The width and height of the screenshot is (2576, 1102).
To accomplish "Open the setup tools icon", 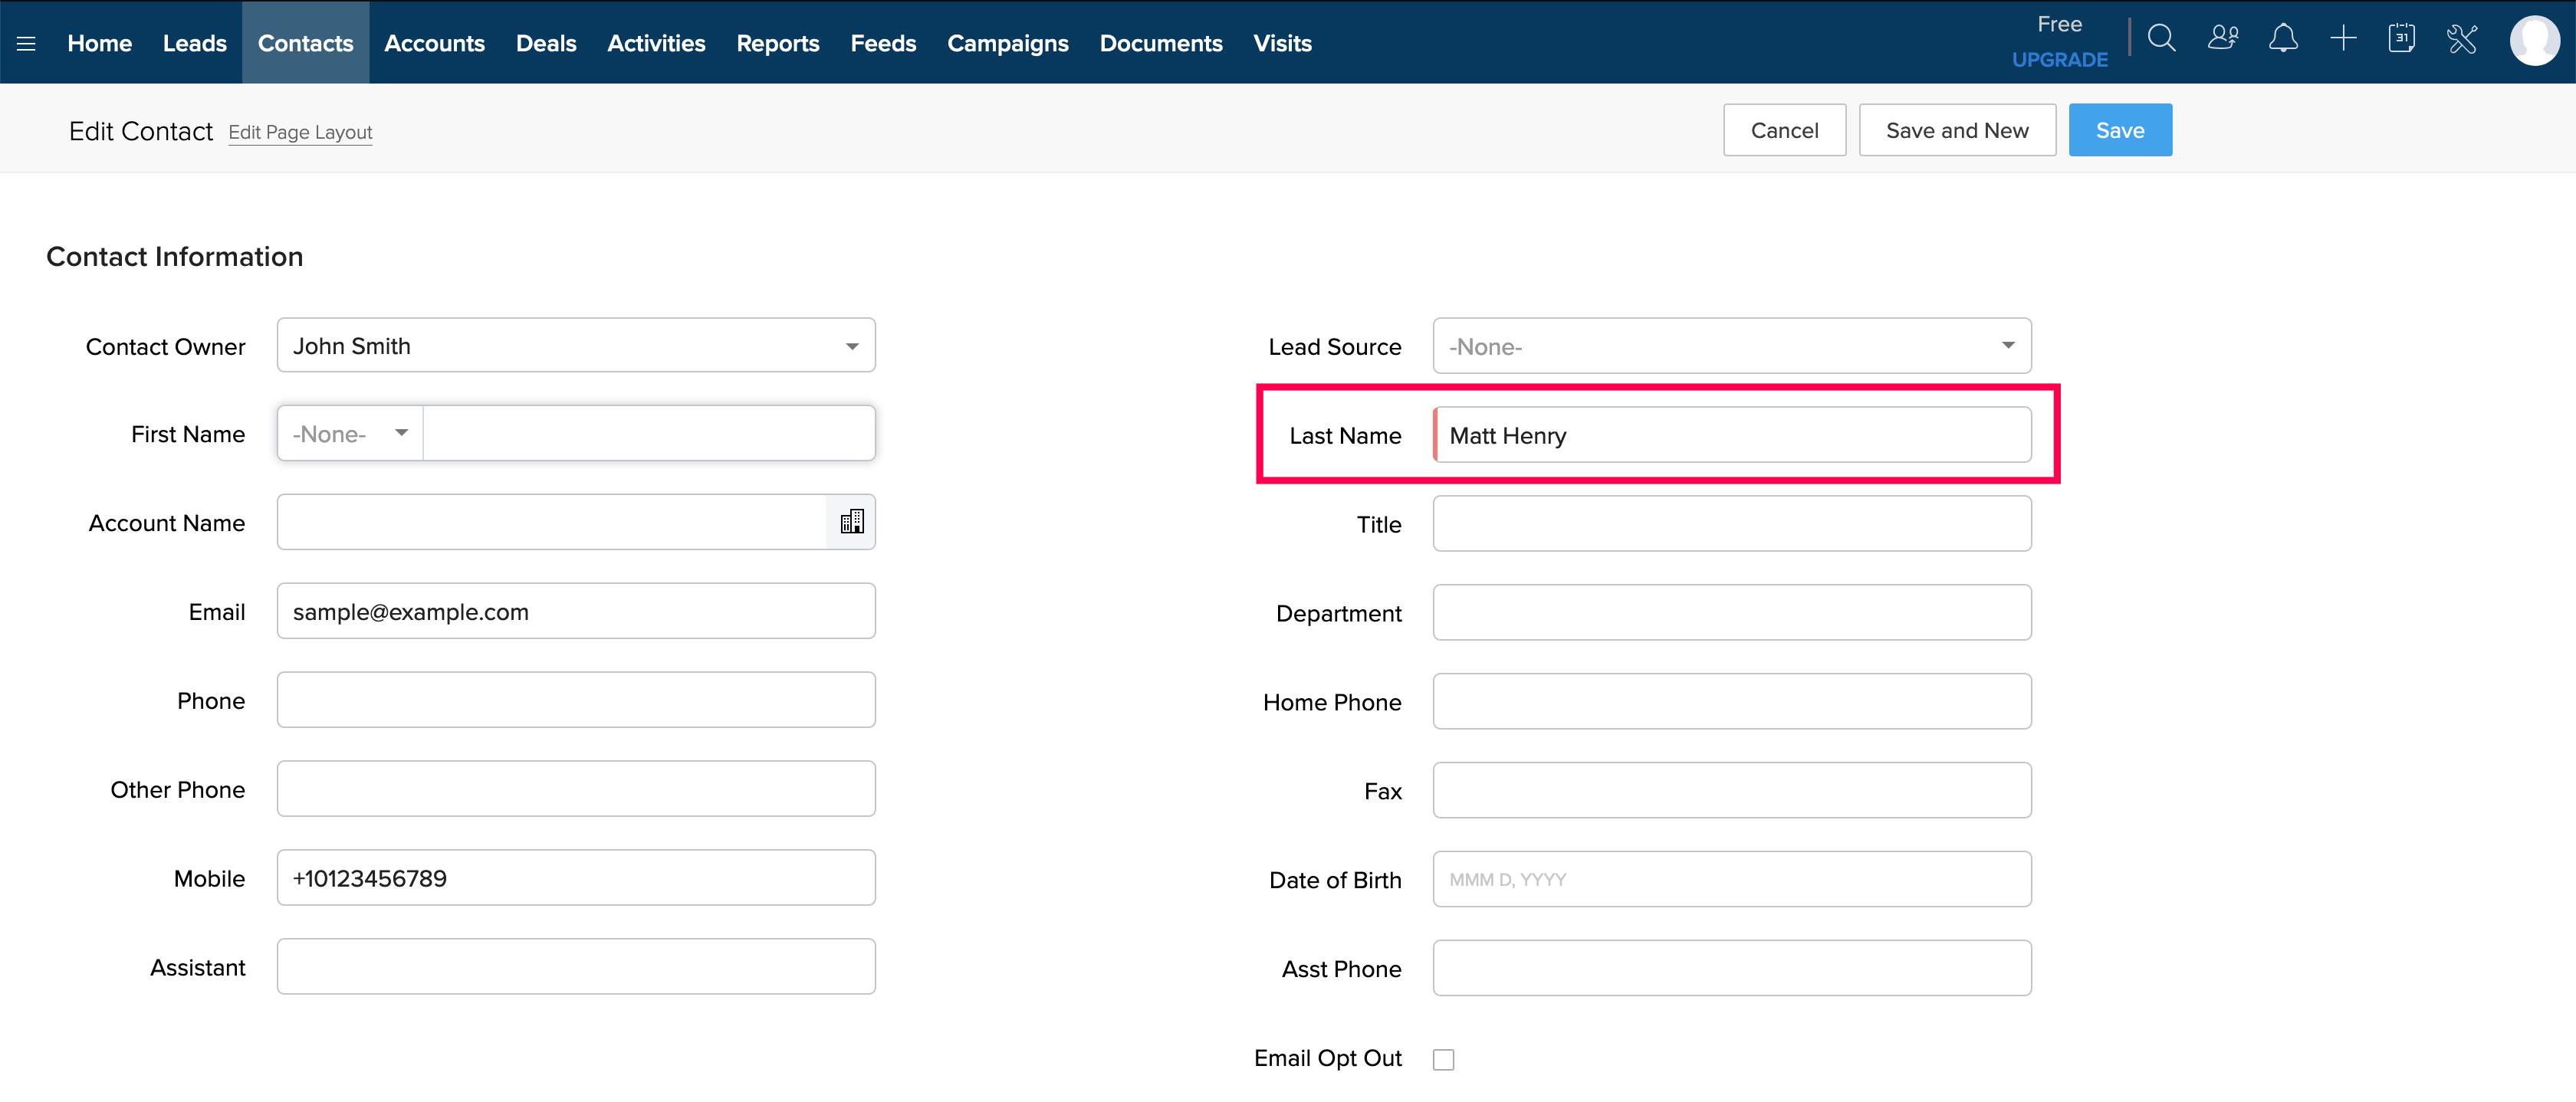I will pos(2461,40).
